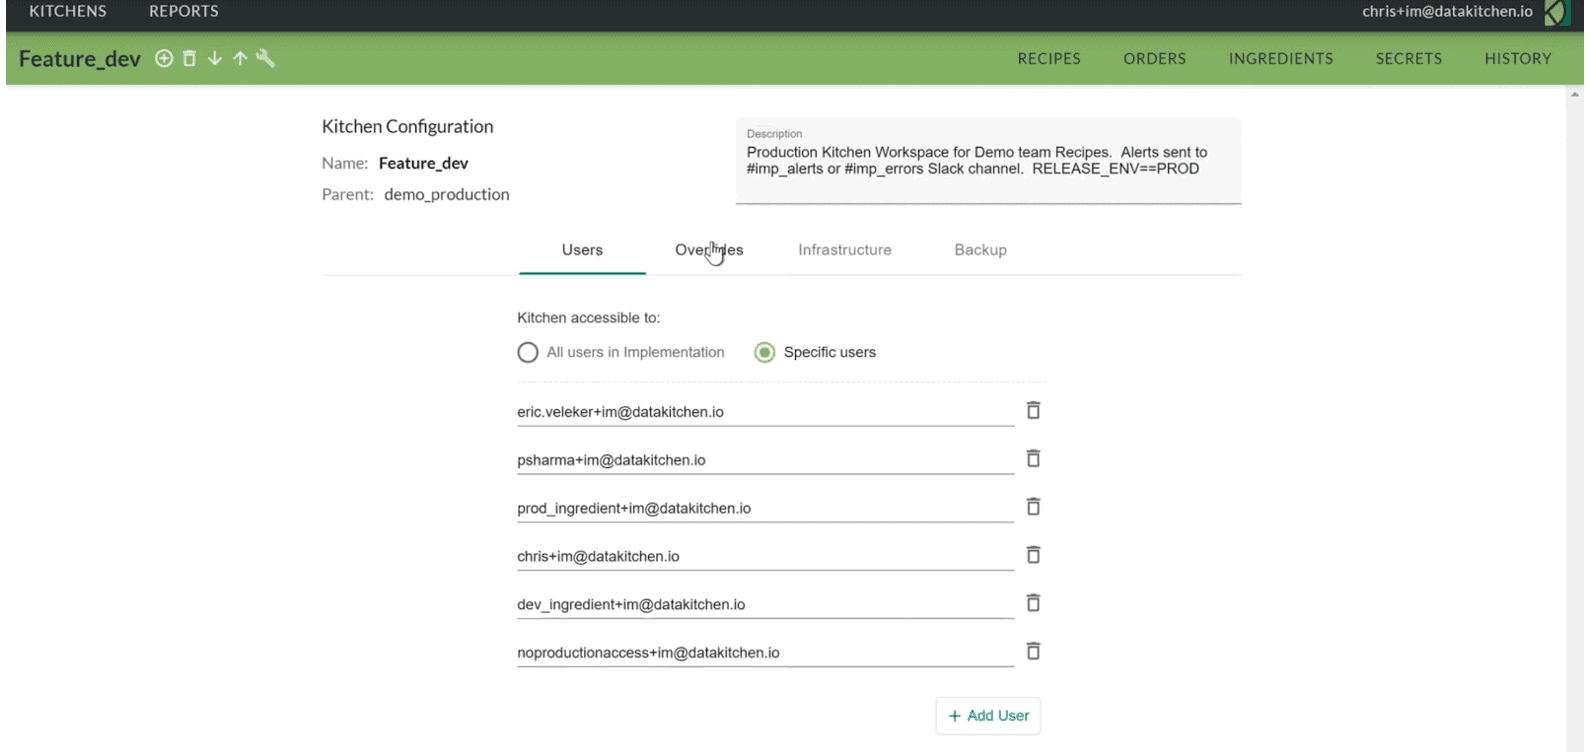Image resolution: width=1591 pixels, height=752 pixels.
Task: Go to the Backup tab
Action: tap(980, 250)
